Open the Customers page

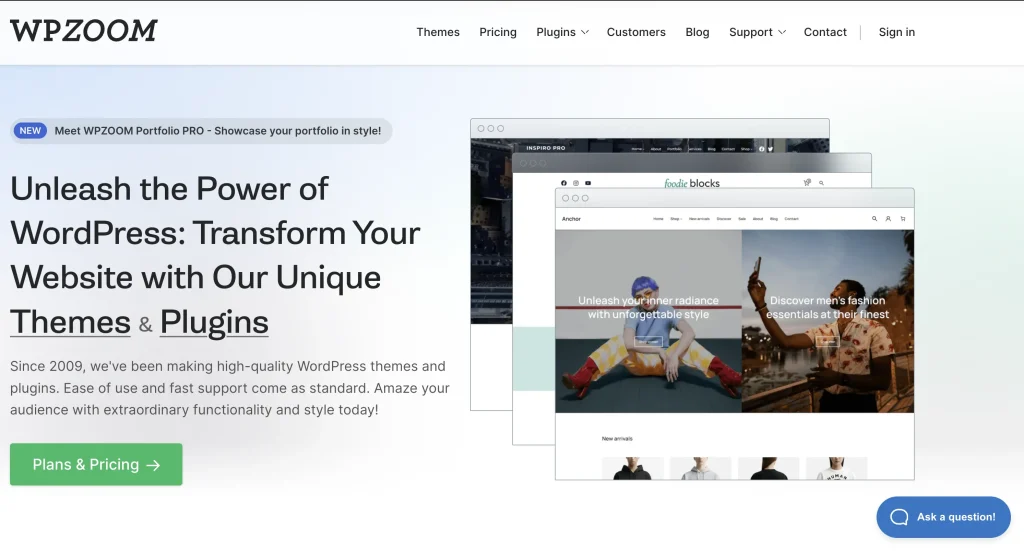(636, 32)
